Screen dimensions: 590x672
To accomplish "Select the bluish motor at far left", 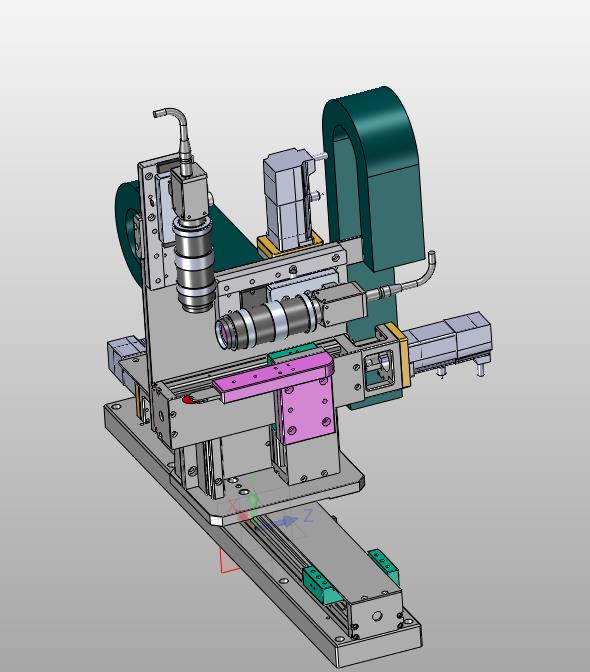I will click(124, 358).
